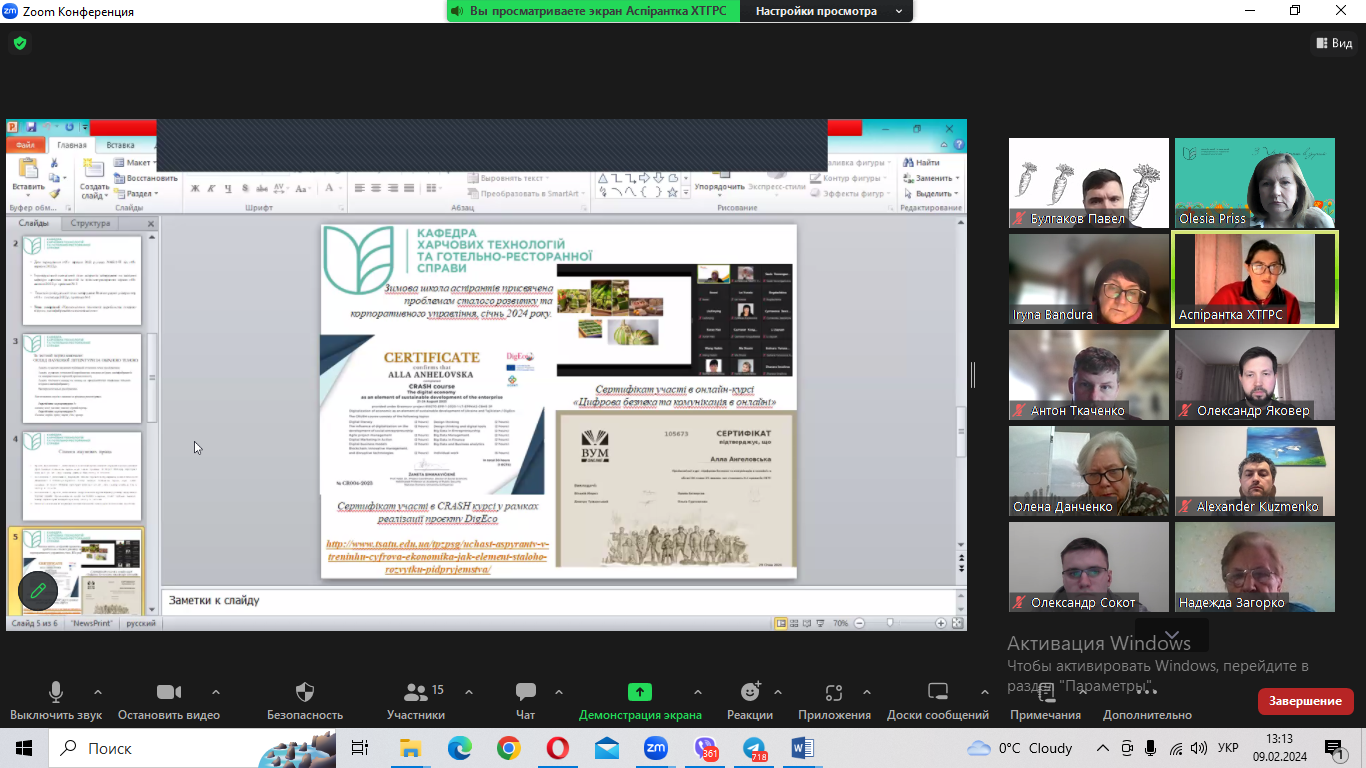
Task: Click the Format Painter brush icon
Action: [54, 193]
